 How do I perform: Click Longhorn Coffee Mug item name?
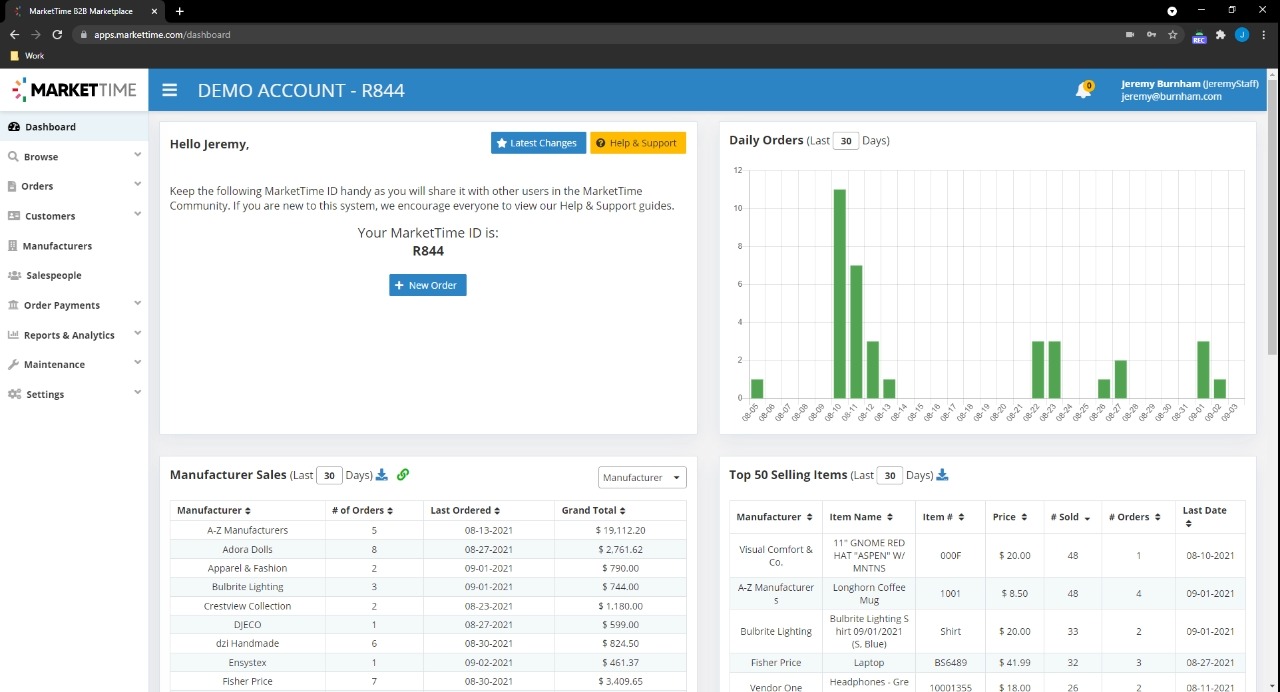click(869, 594)
